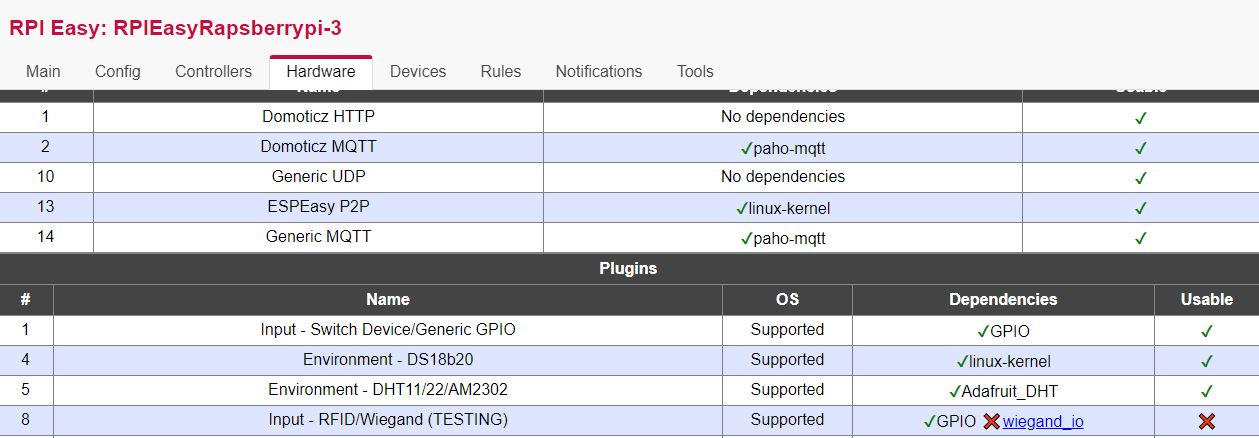Image resolution: width=1259 pixels, height=438 pixels.
Task: Go to the Devices tab
Action: 418,72
